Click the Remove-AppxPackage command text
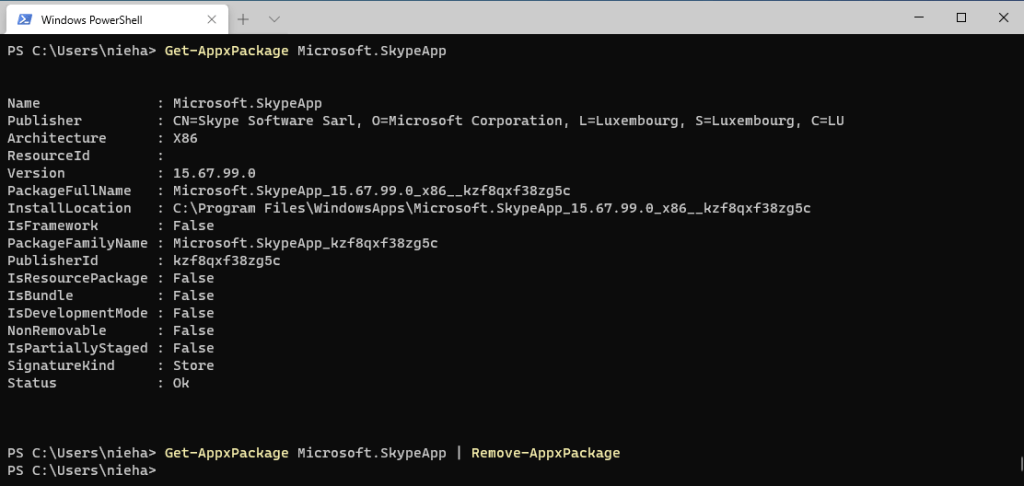The image size is (1024, 486). pyautogui.click(x=545, y=453)
